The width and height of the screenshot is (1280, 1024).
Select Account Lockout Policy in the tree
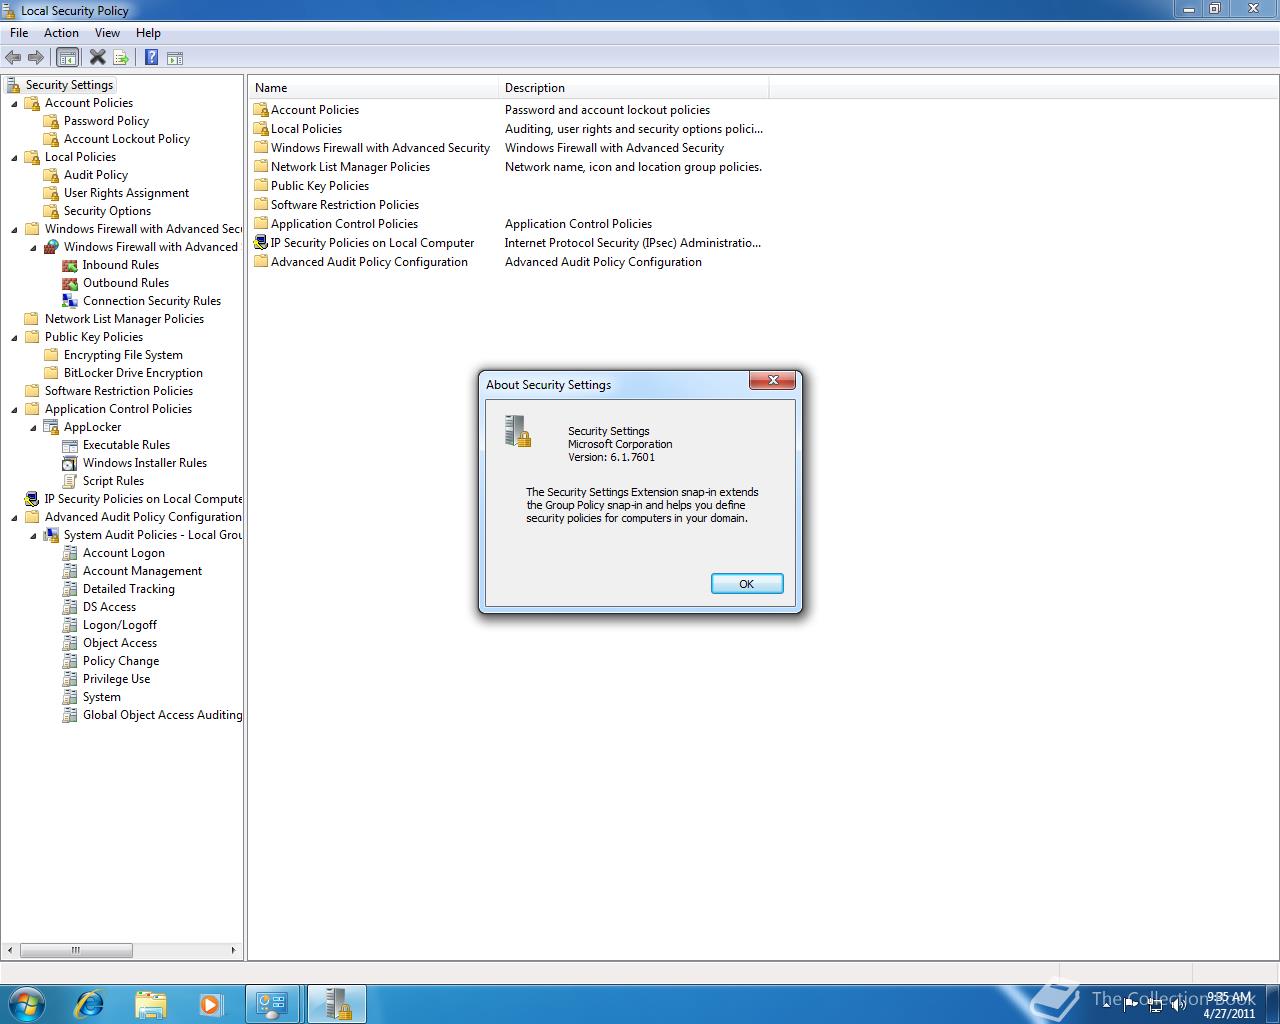point(127,139)
